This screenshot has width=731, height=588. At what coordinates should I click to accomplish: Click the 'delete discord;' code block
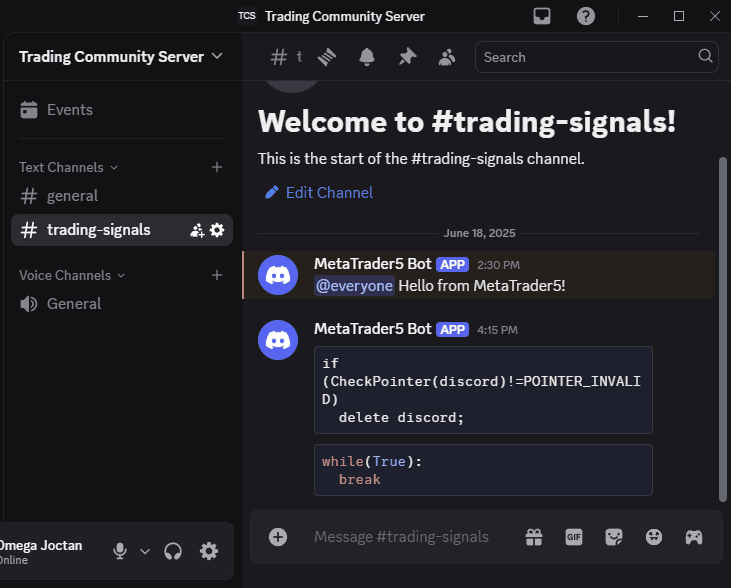483,390
